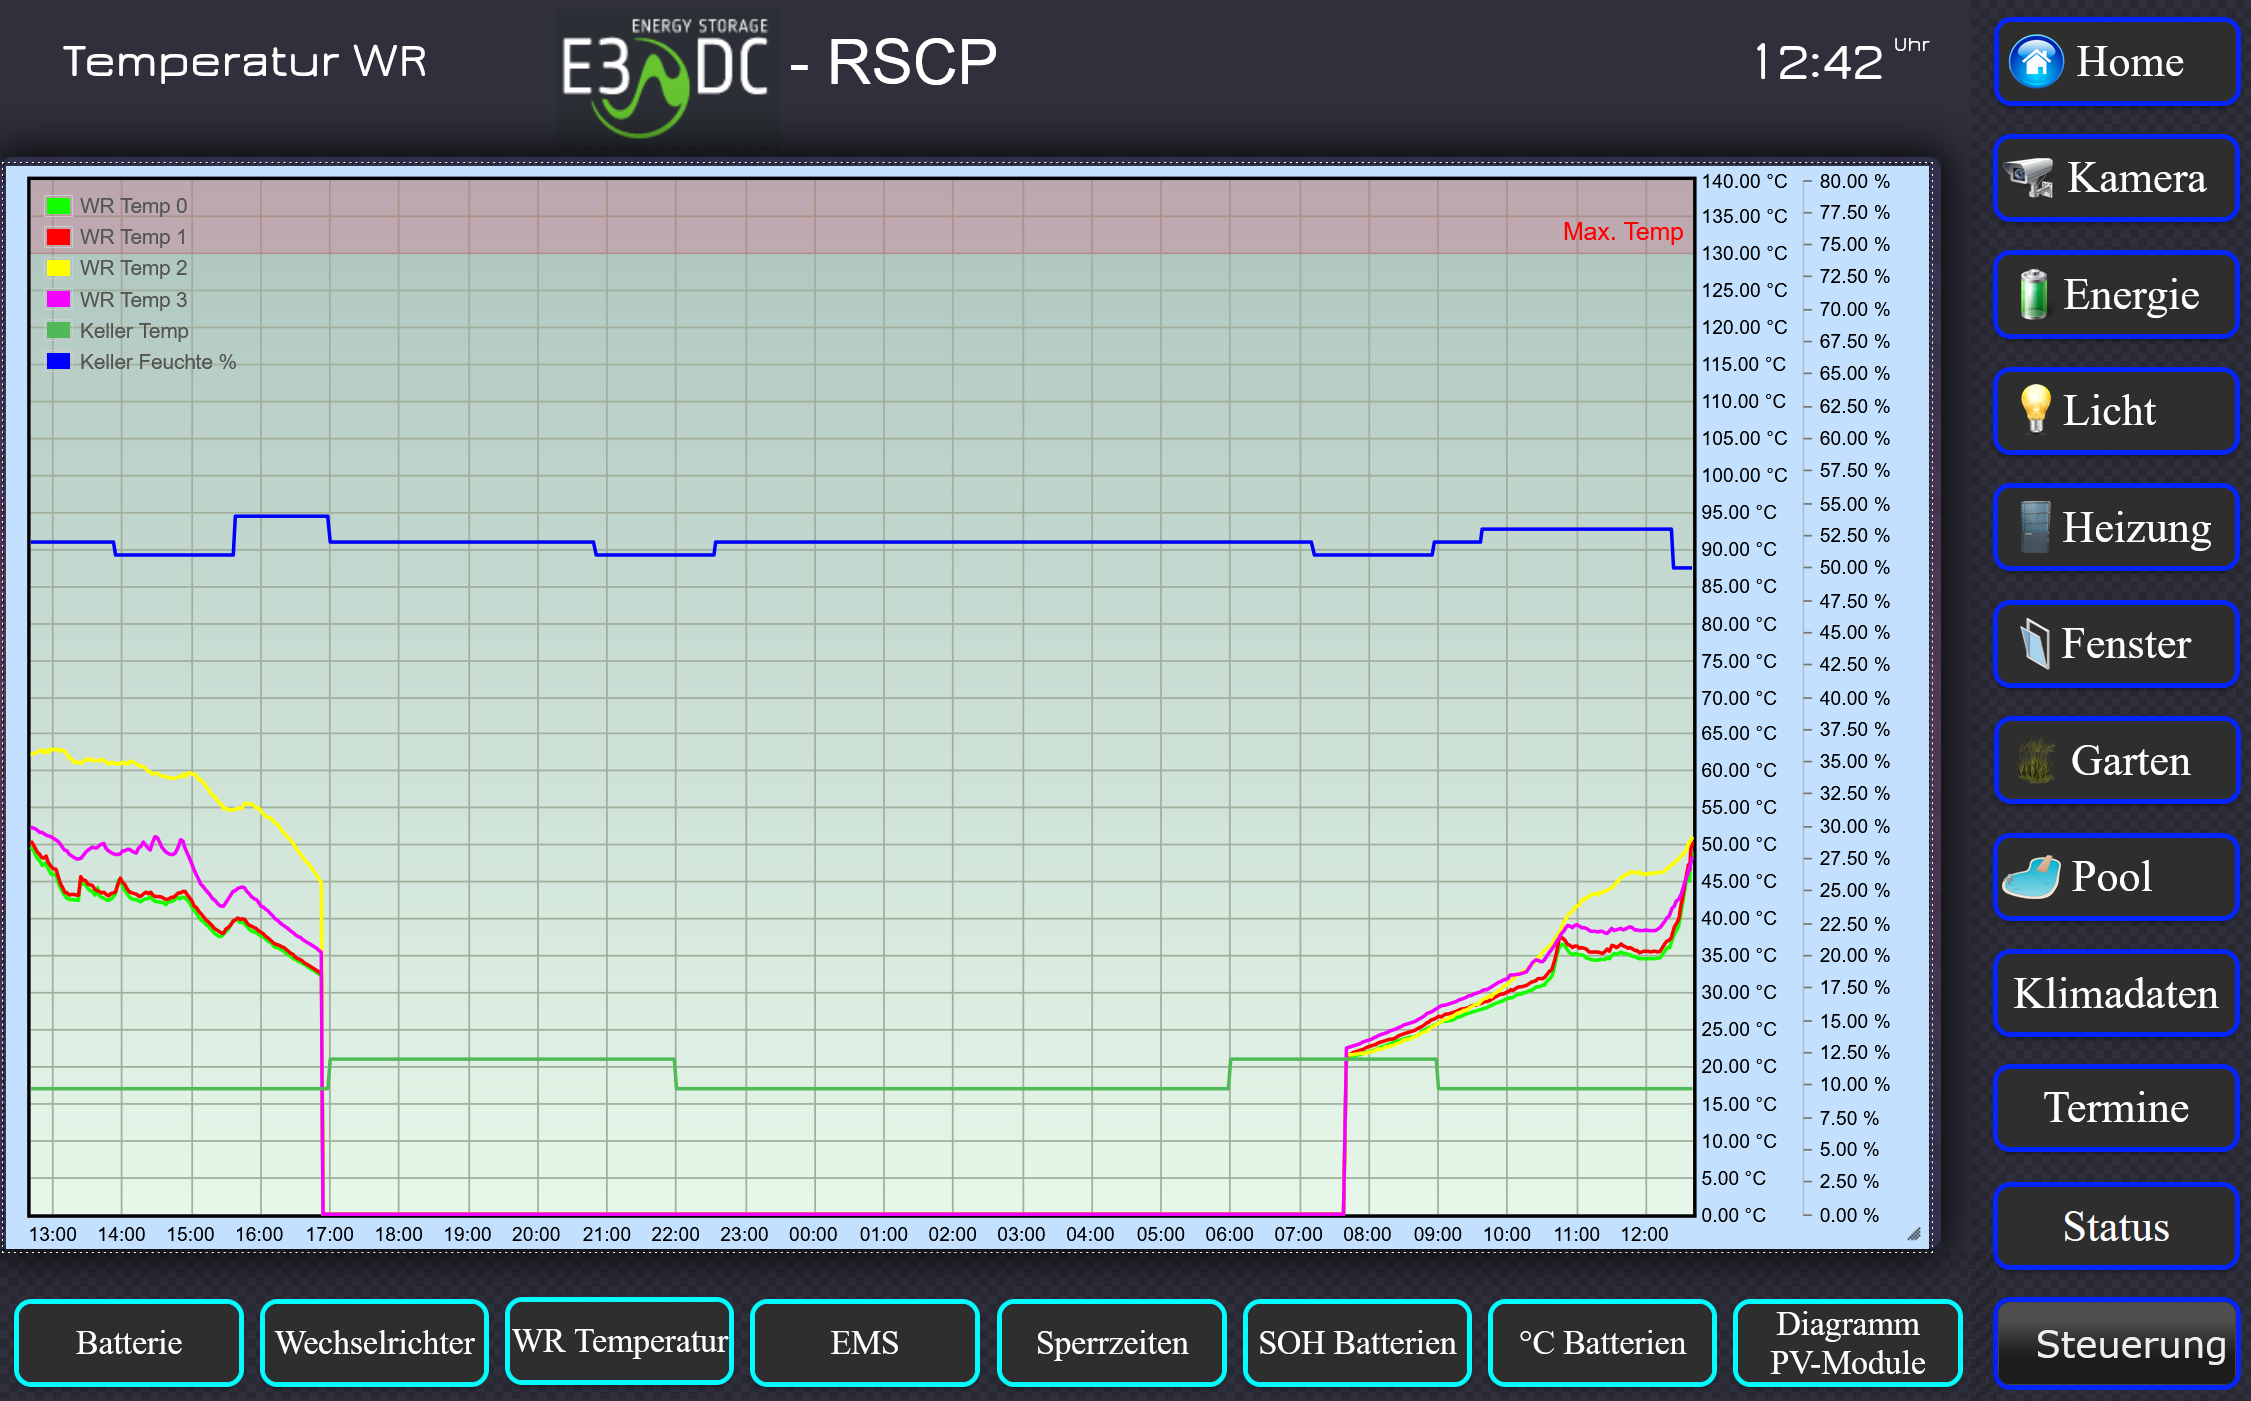2251x1401 pixels.
Task: Click the 17:00 time axis label
Action: (329, 1234)
